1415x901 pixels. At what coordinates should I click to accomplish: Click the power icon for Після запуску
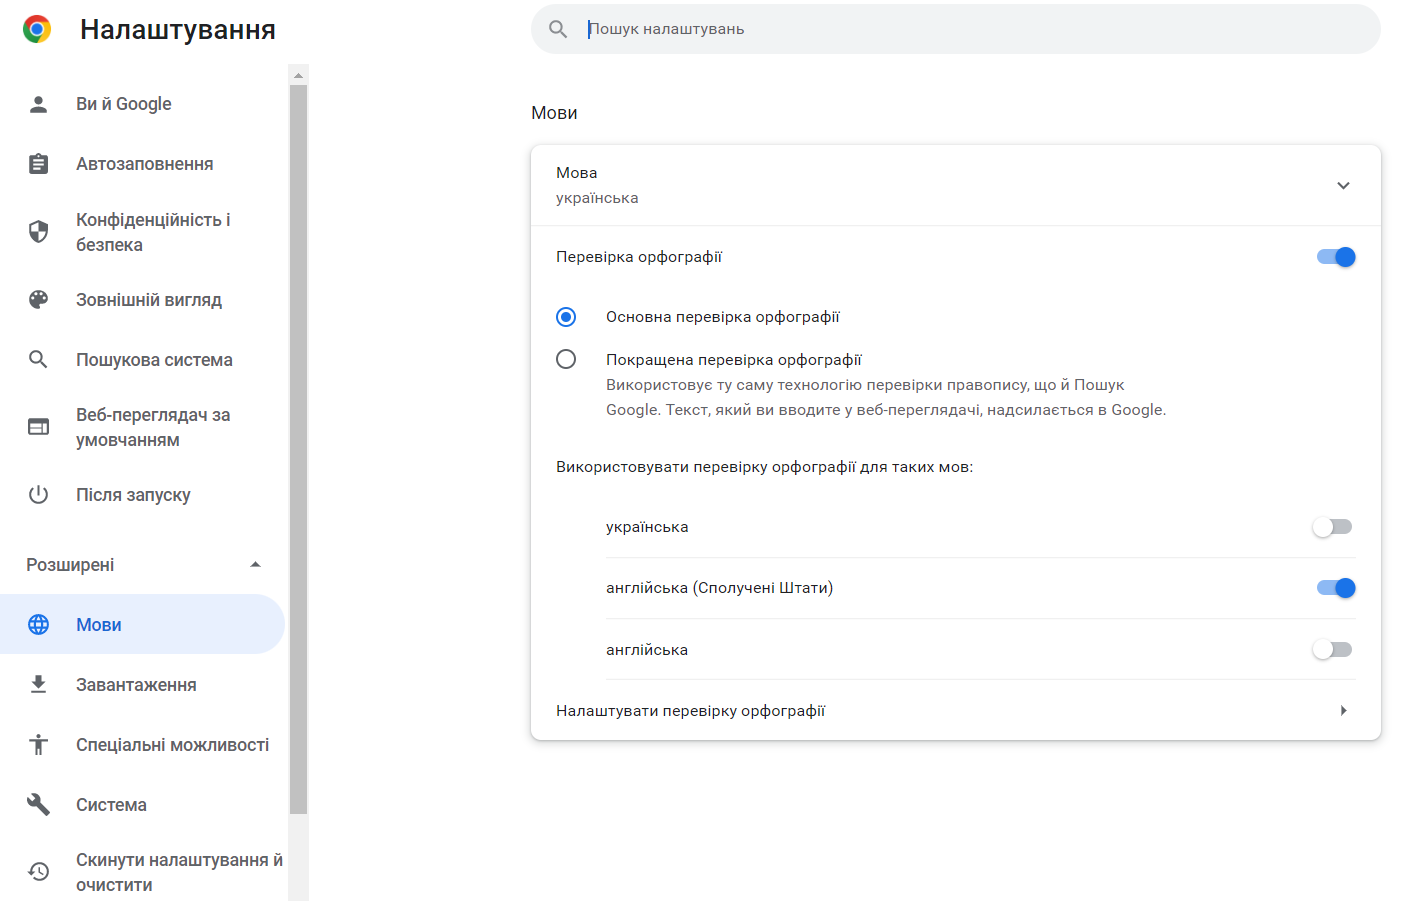pos(38,494)
